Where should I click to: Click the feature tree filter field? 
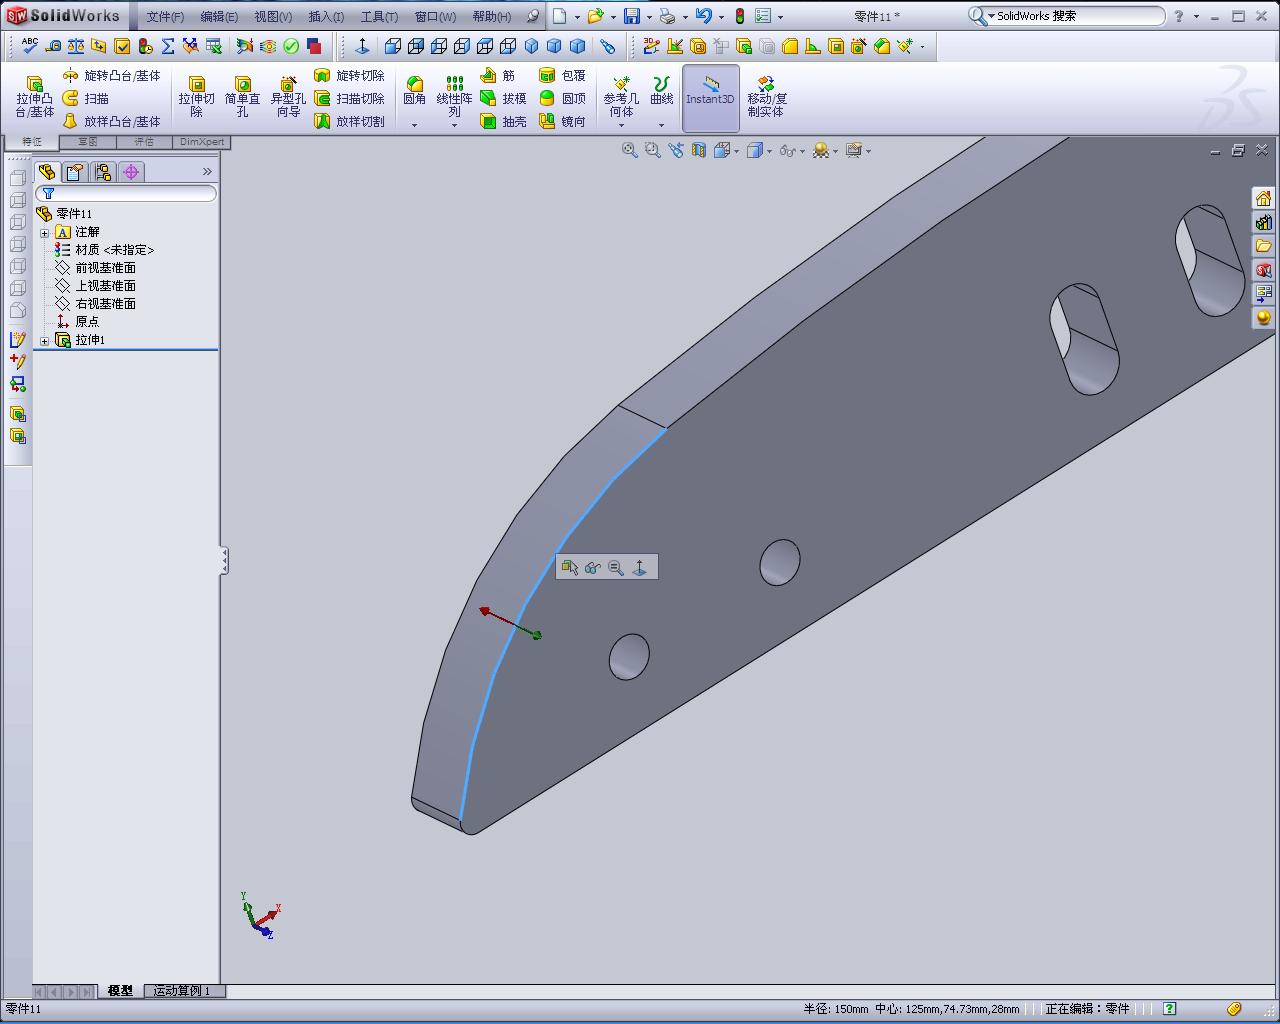click(x=126, y=193)
